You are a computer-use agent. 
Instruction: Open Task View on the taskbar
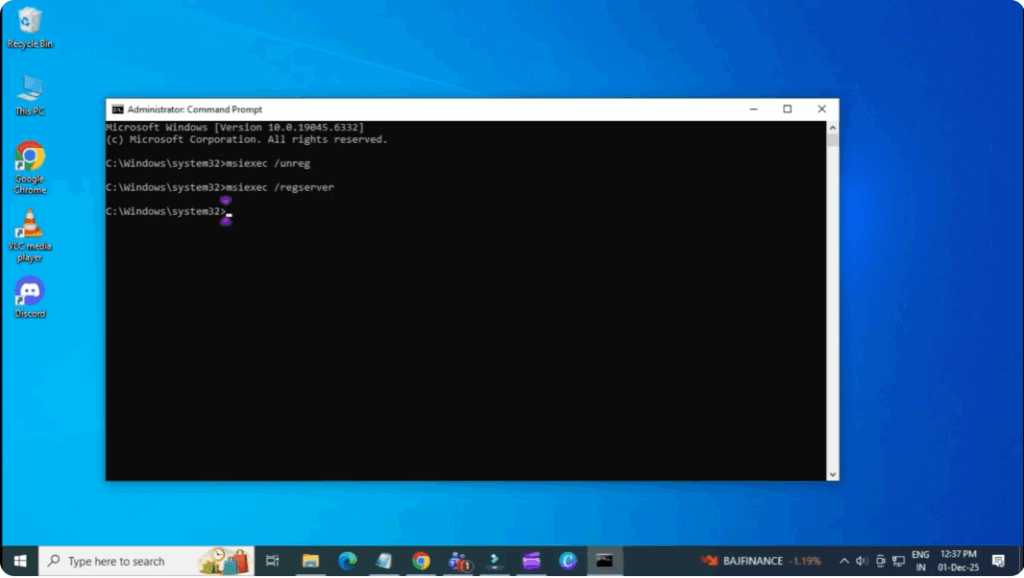(x=274, y=561)
